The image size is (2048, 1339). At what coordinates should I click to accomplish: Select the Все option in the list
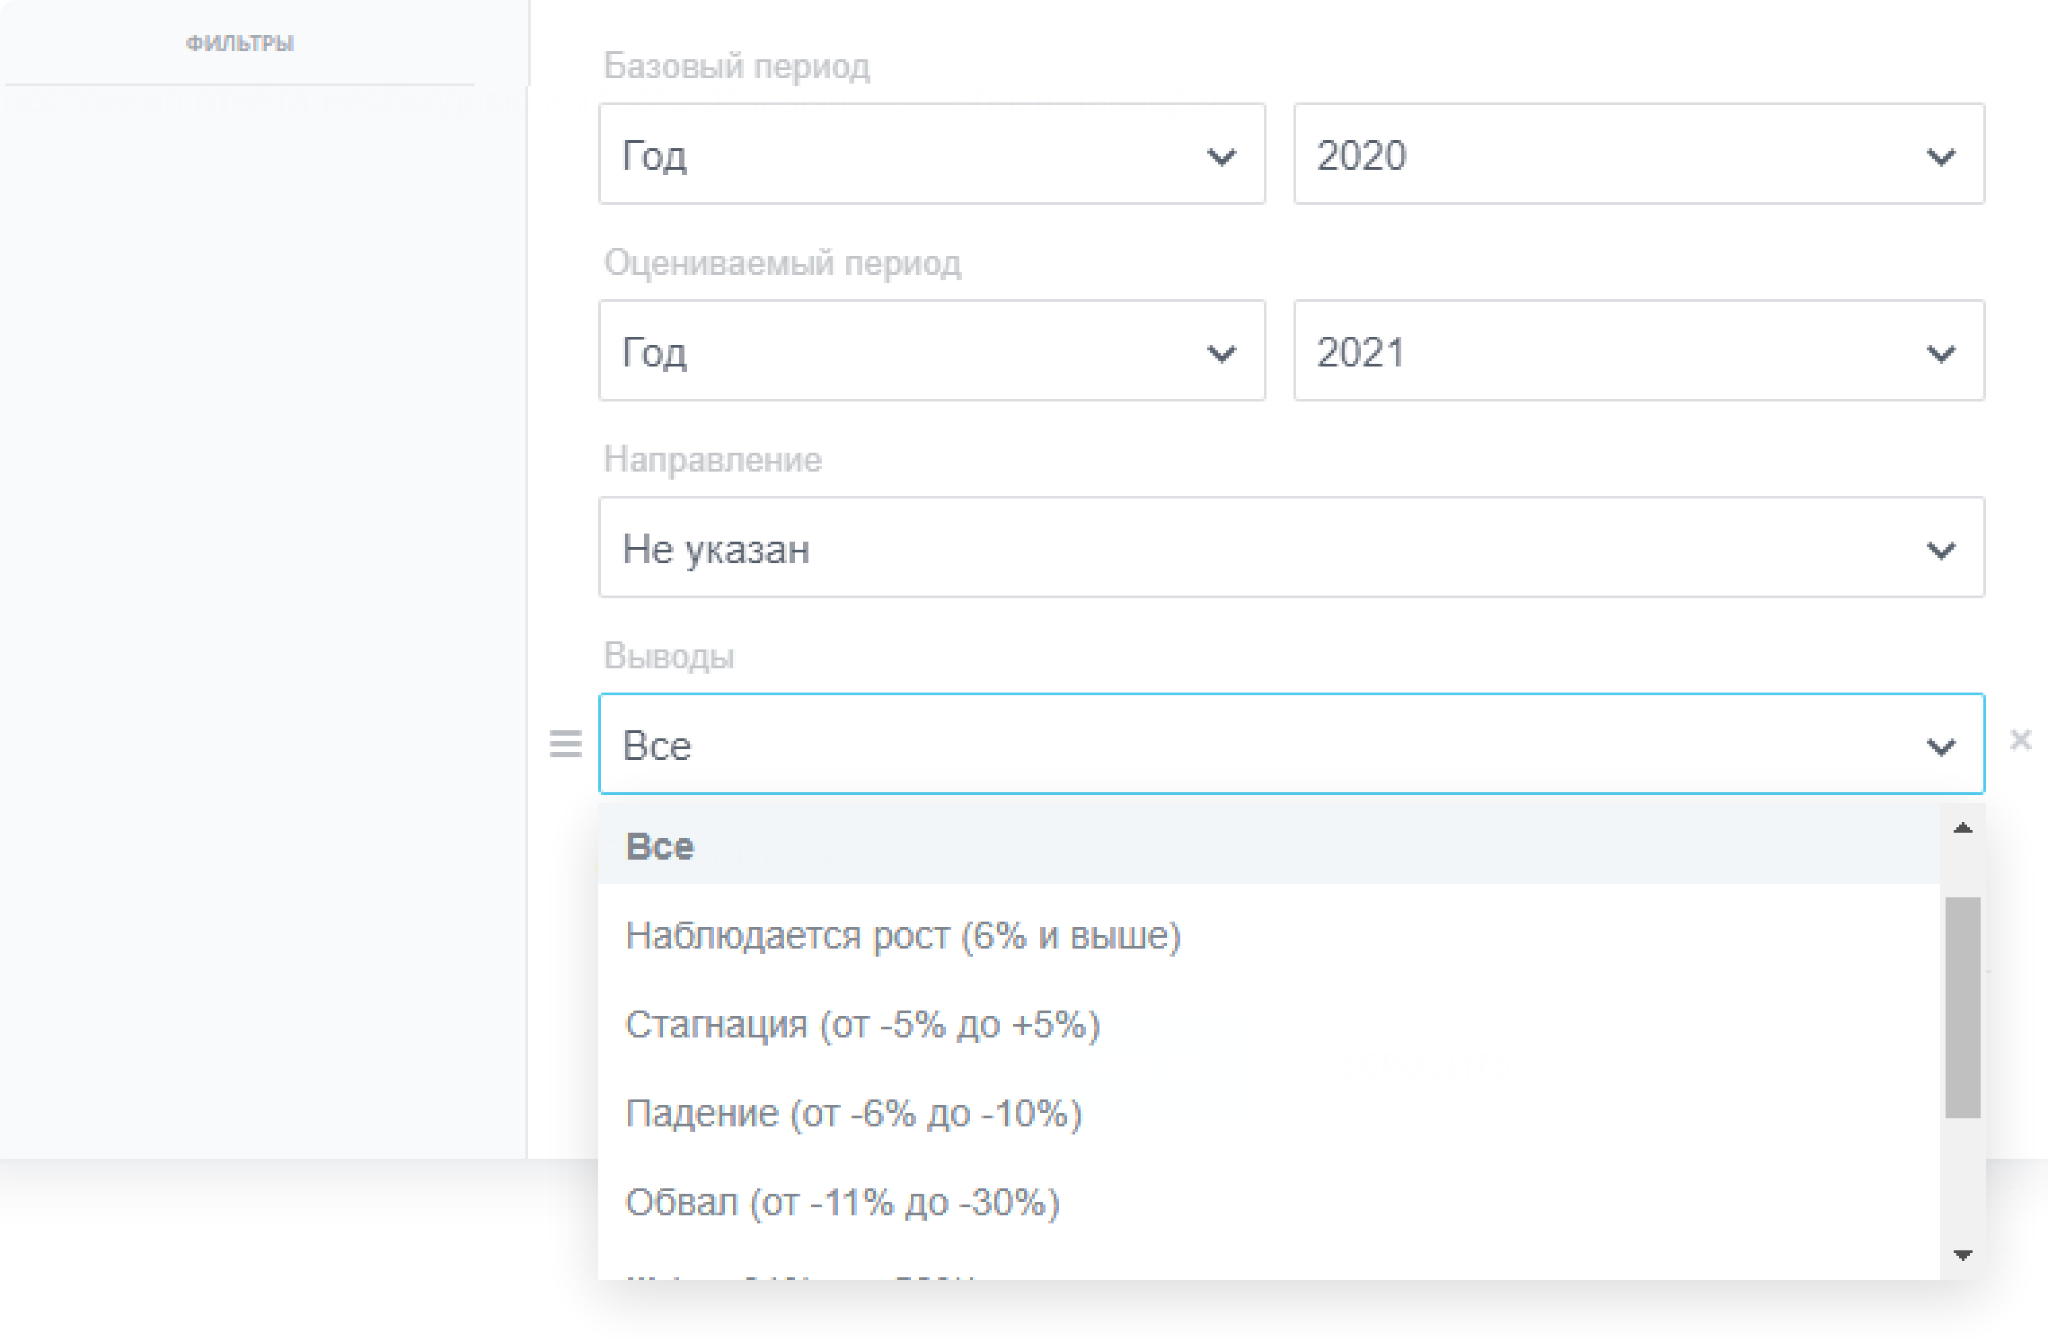[x=660, y=847]
